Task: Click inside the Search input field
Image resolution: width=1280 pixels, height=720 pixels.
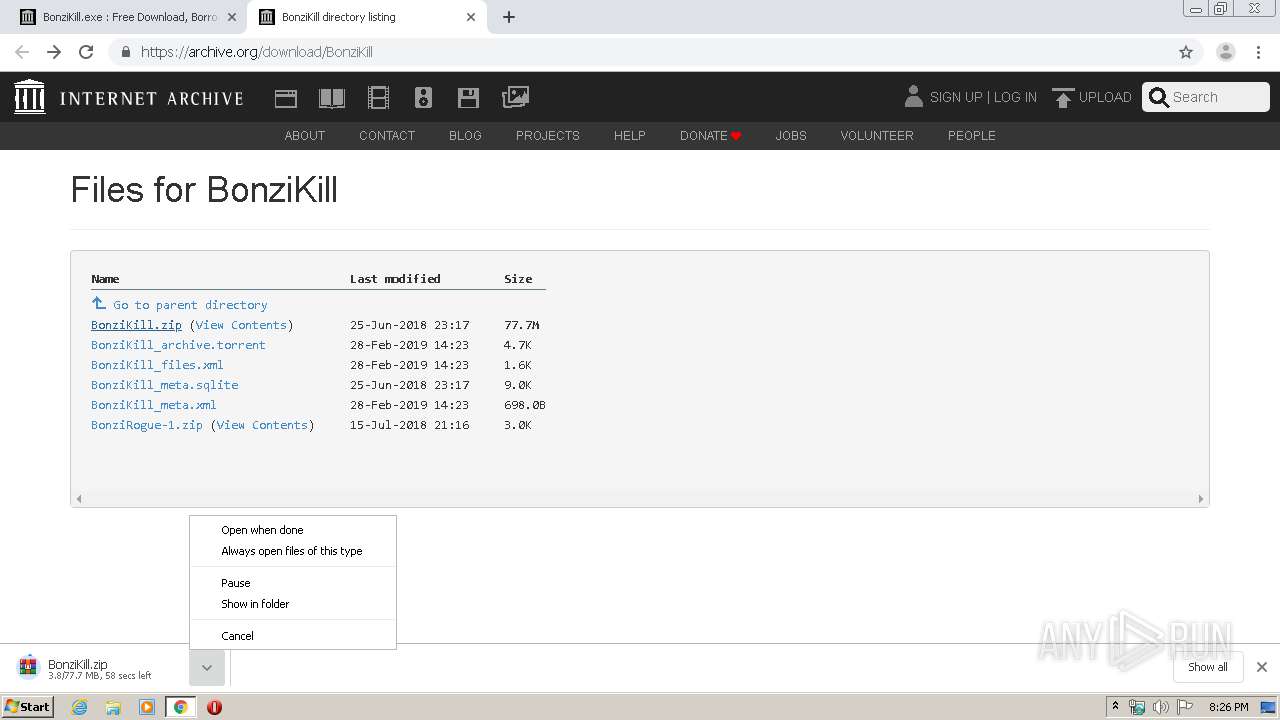Action: pyautogui.click(x=1218, y=97)
